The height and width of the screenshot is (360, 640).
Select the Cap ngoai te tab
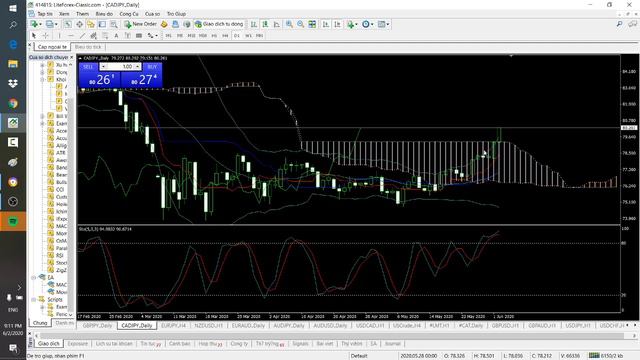(x=52, y=47)
